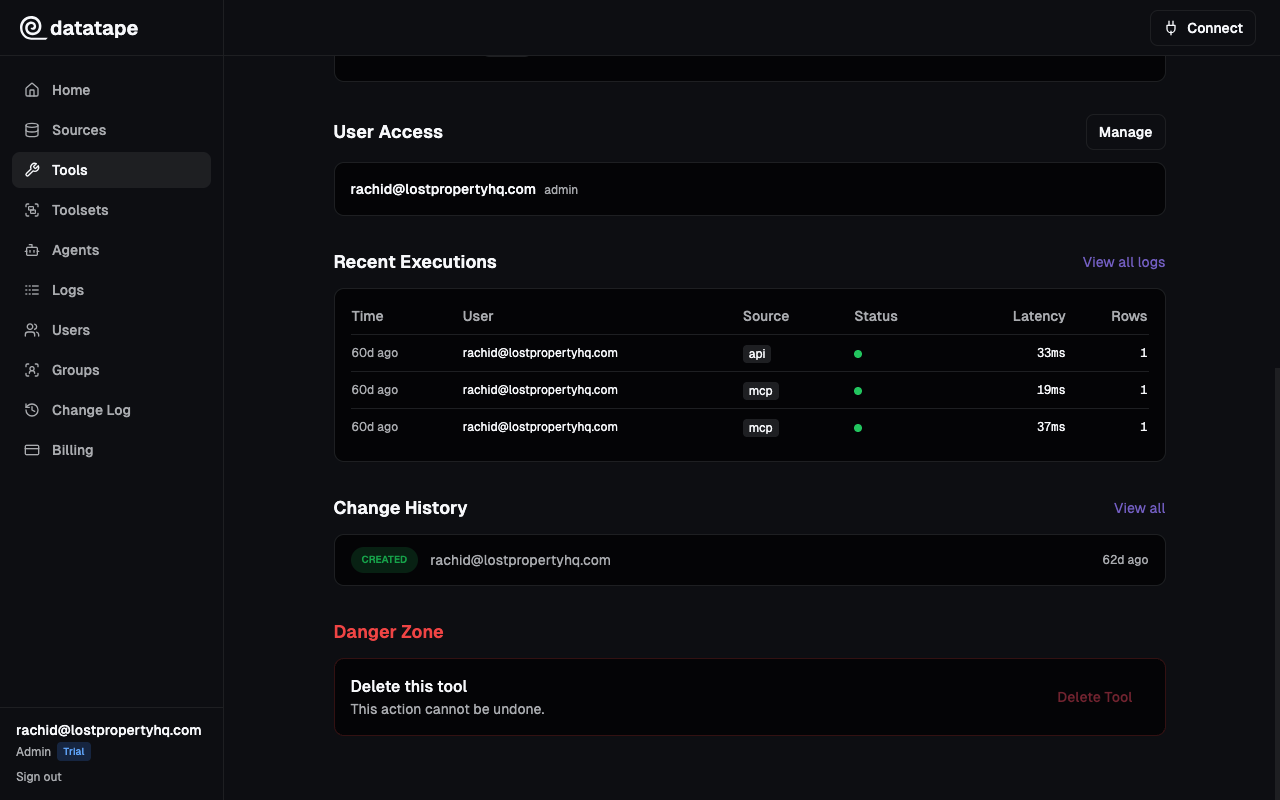1280x800 pixels.
Task: Open View all logs link
Action: click(x=1123, y=262)
